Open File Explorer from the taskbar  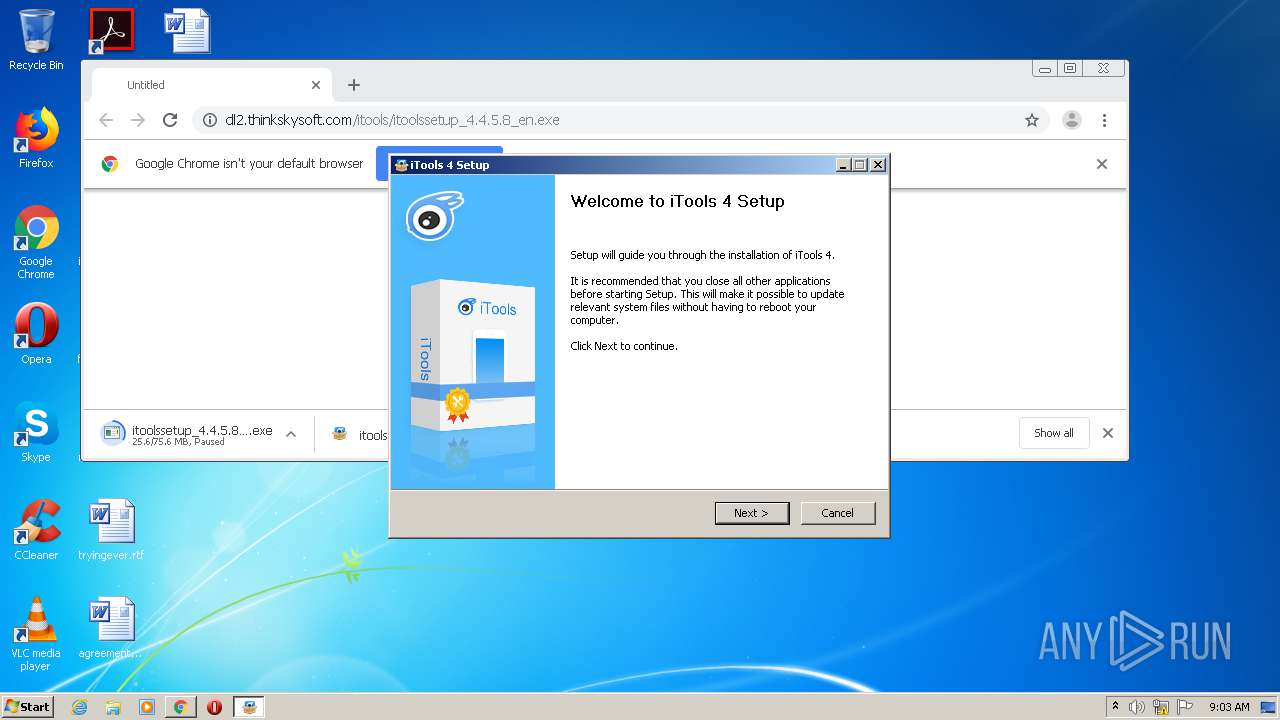113,707
